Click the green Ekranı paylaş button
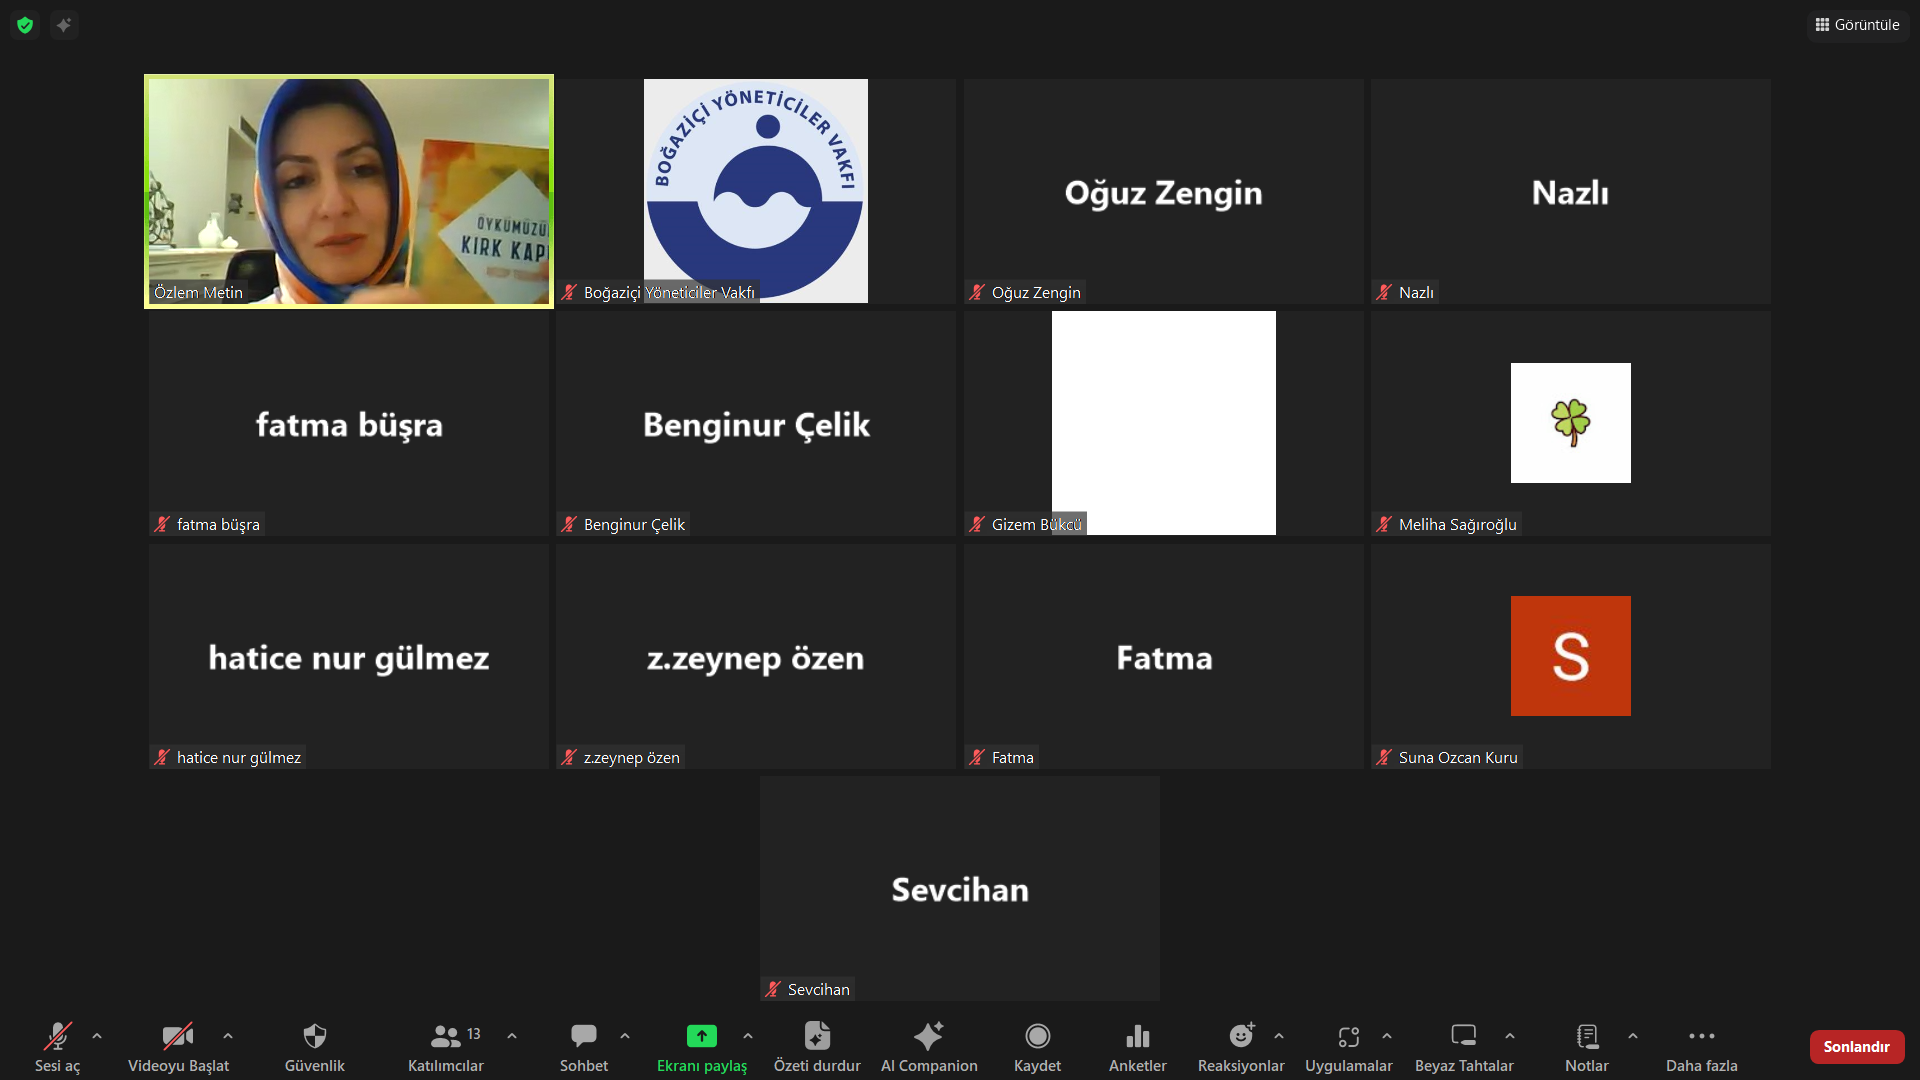The height and width of the screenshot is (1080, 1920). (x=701, y=1037)
